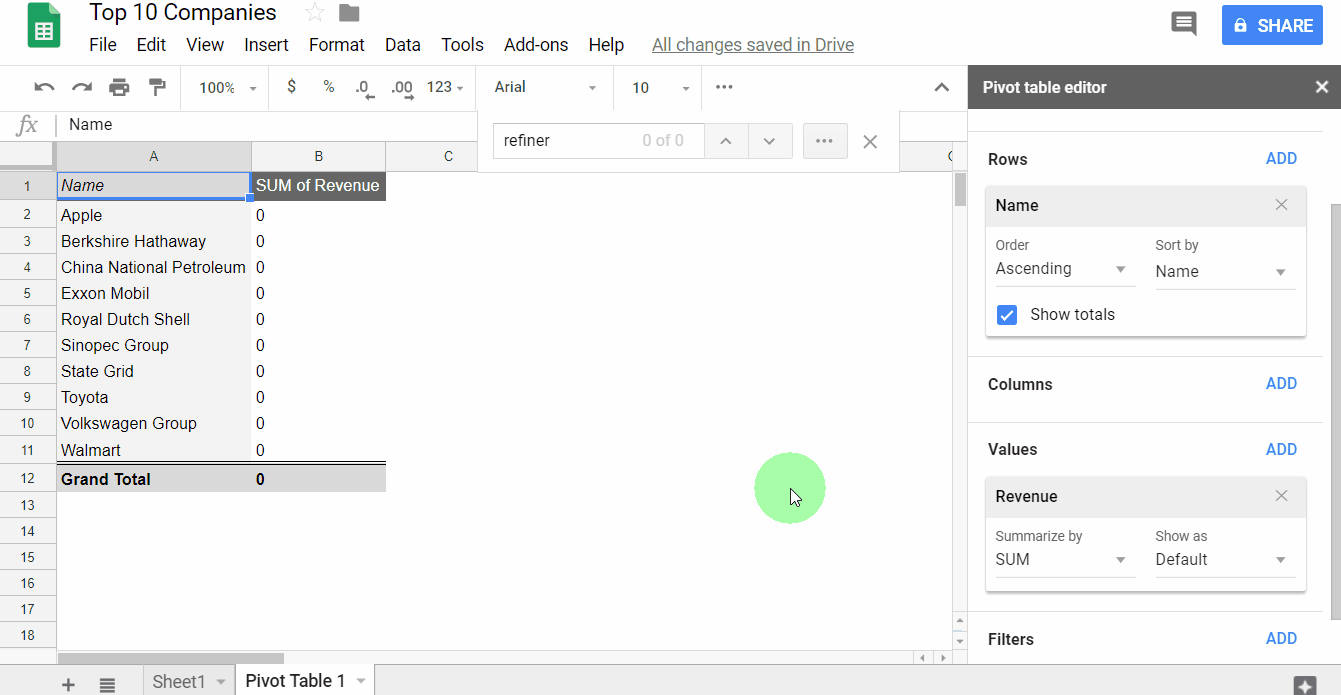Open the Edit menu
The image size is (1341, 695).
[x=151, y=45]
